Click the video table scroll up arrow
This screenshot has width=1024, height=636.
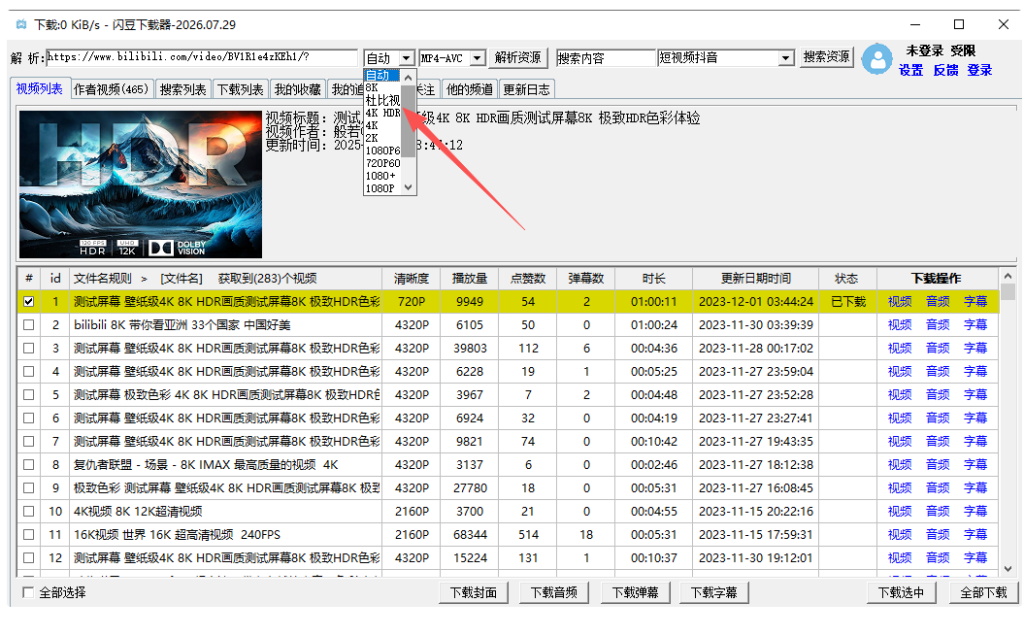tap(1008, 276)
